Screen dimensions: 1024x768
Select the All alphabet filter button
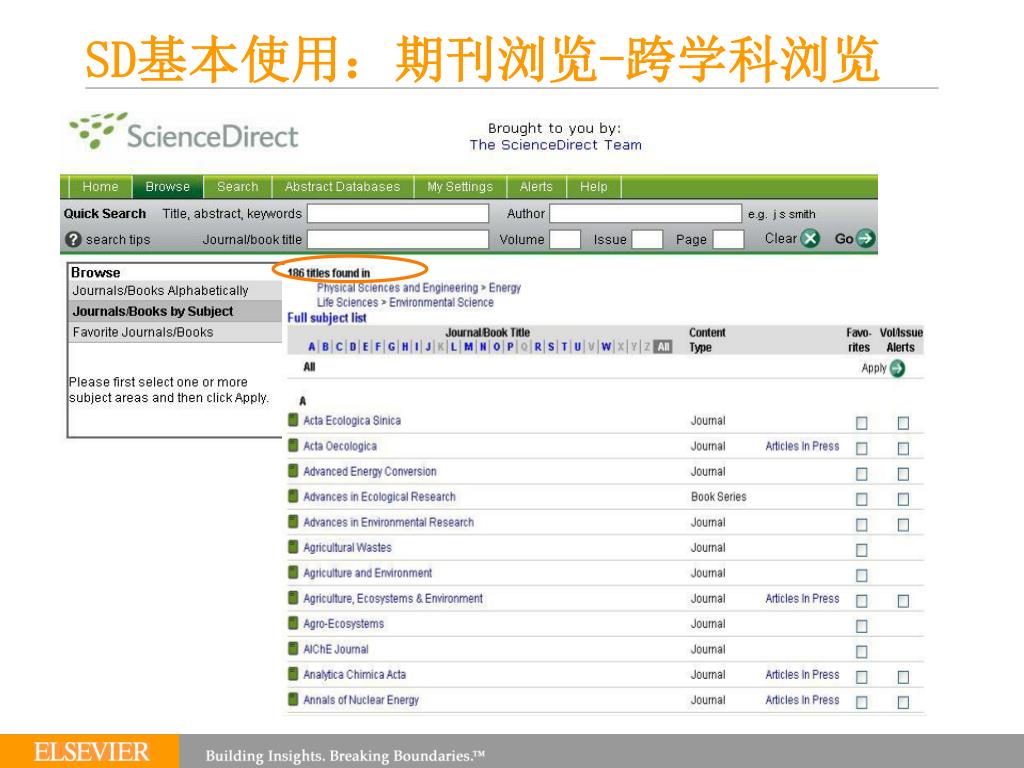(x=663, y=347)
